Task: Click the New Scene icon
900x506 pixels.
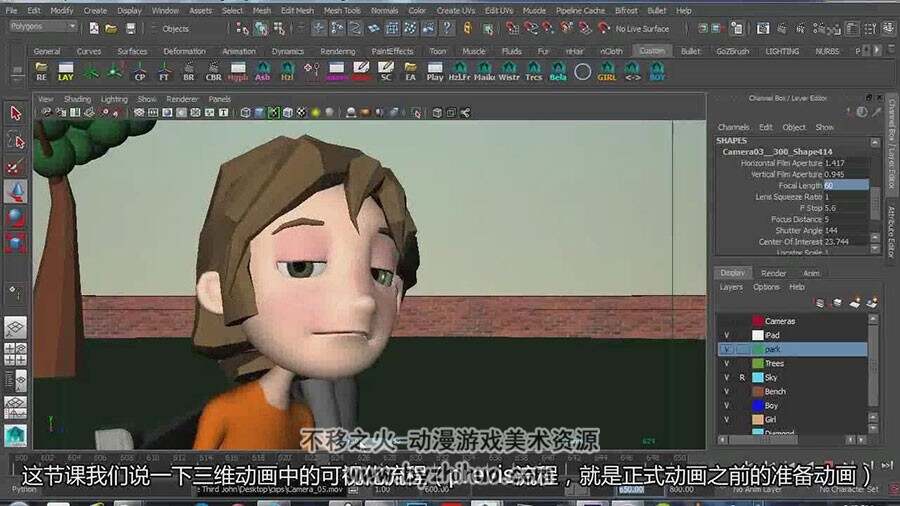Action: click(94, 29)
